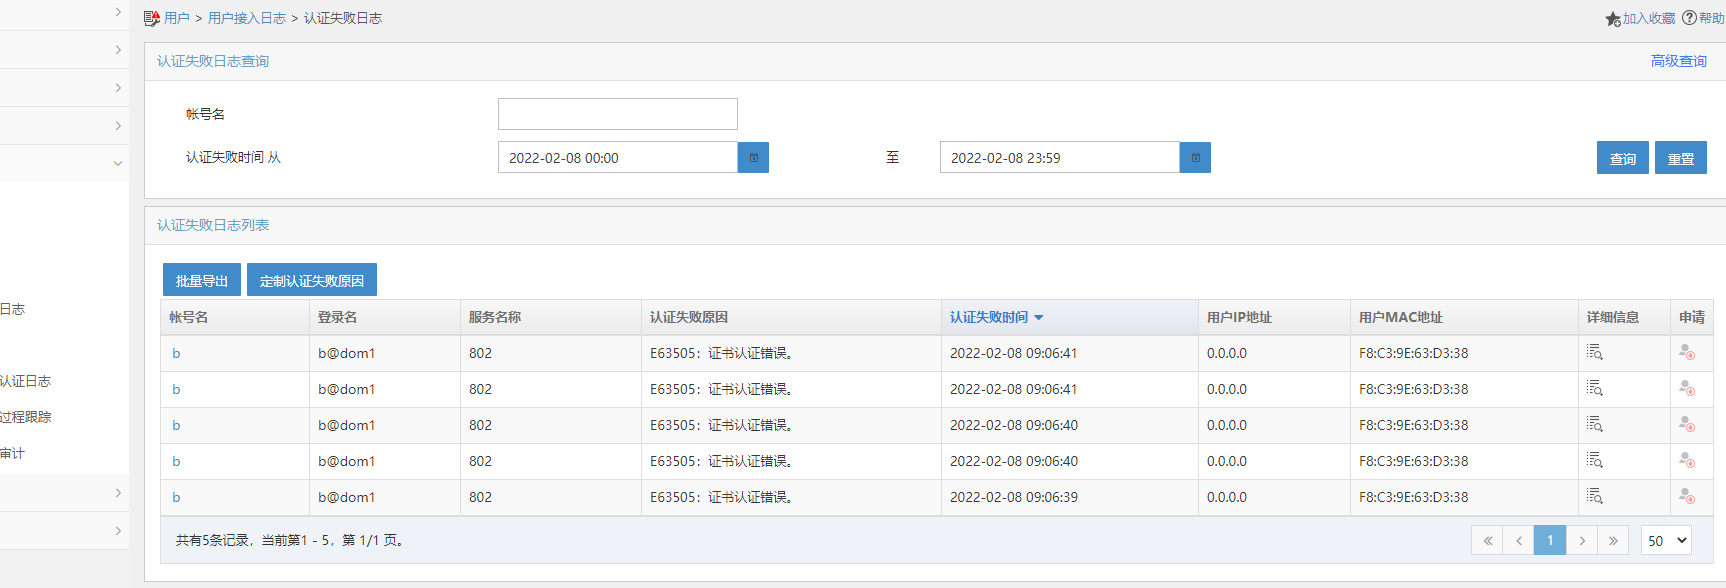Viewport: 1726px width, 588px height.
Task: Click the 定制认证失败原因 button
Action: click(312, 280)
